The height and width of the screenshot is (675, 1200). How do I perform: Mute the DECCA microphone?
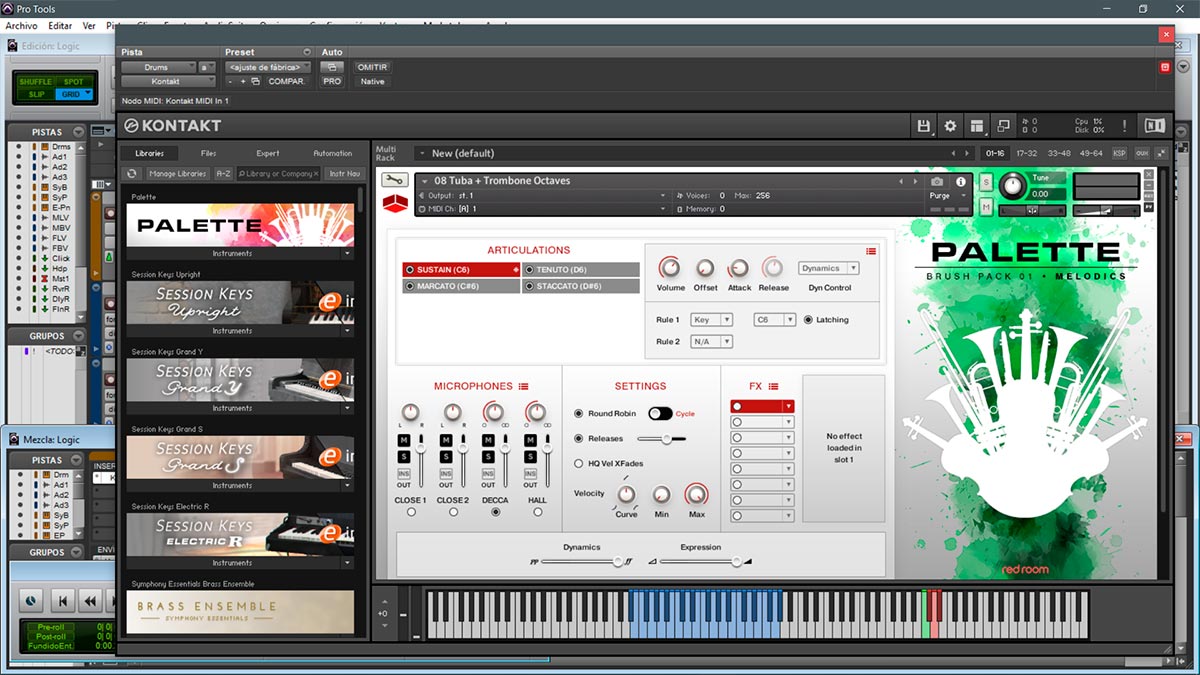click(x=489, y=441)
